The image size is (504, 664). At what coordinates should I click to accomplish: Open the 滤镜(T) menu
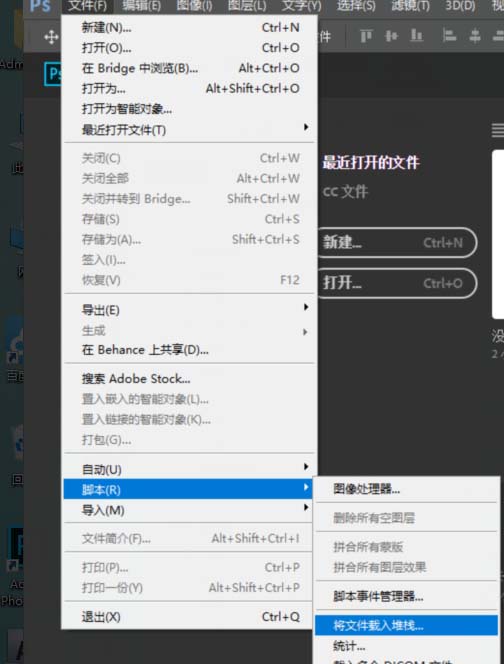pyautogui.click(x=410, y=6)
